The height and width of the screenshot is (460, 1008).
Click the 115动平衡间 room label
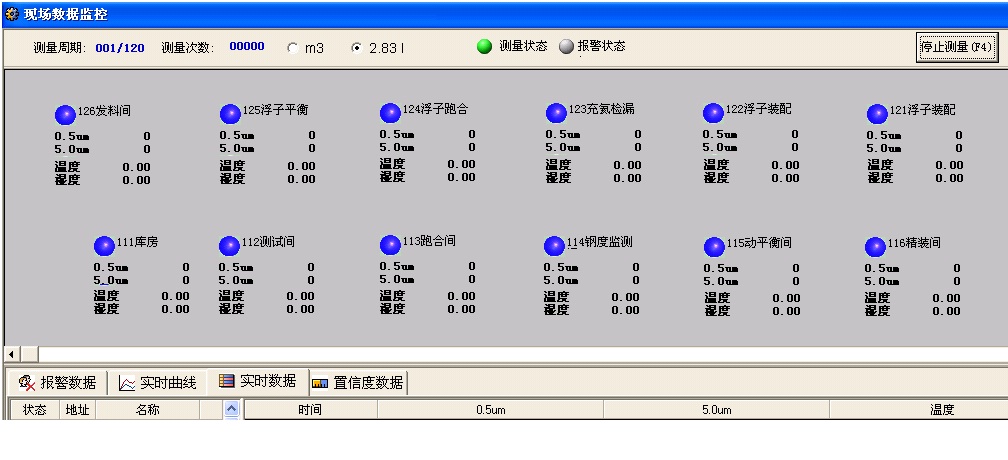point(759,243)
